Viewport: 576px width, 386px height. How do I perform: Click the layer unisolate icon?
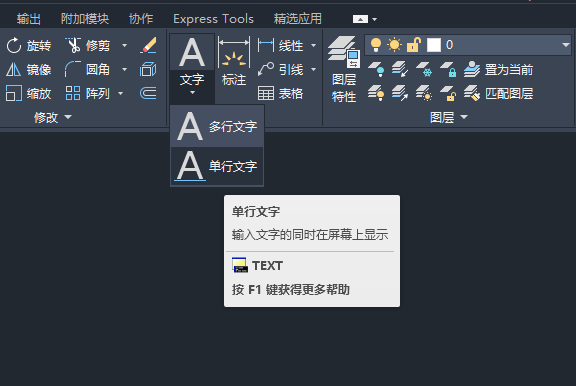point(400,93)
